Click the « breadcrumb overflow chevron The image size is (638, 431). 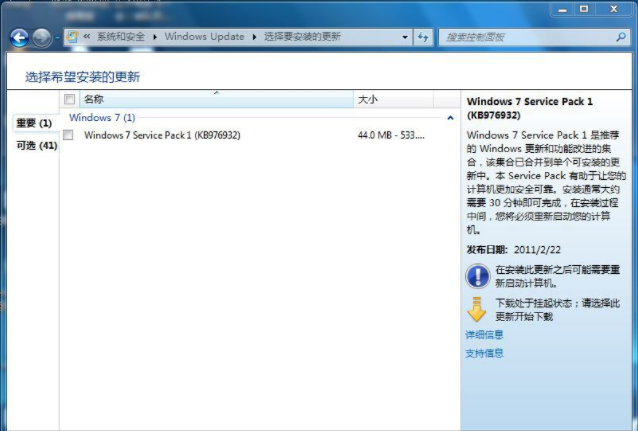pyautogui.click(x=88, y=37)
